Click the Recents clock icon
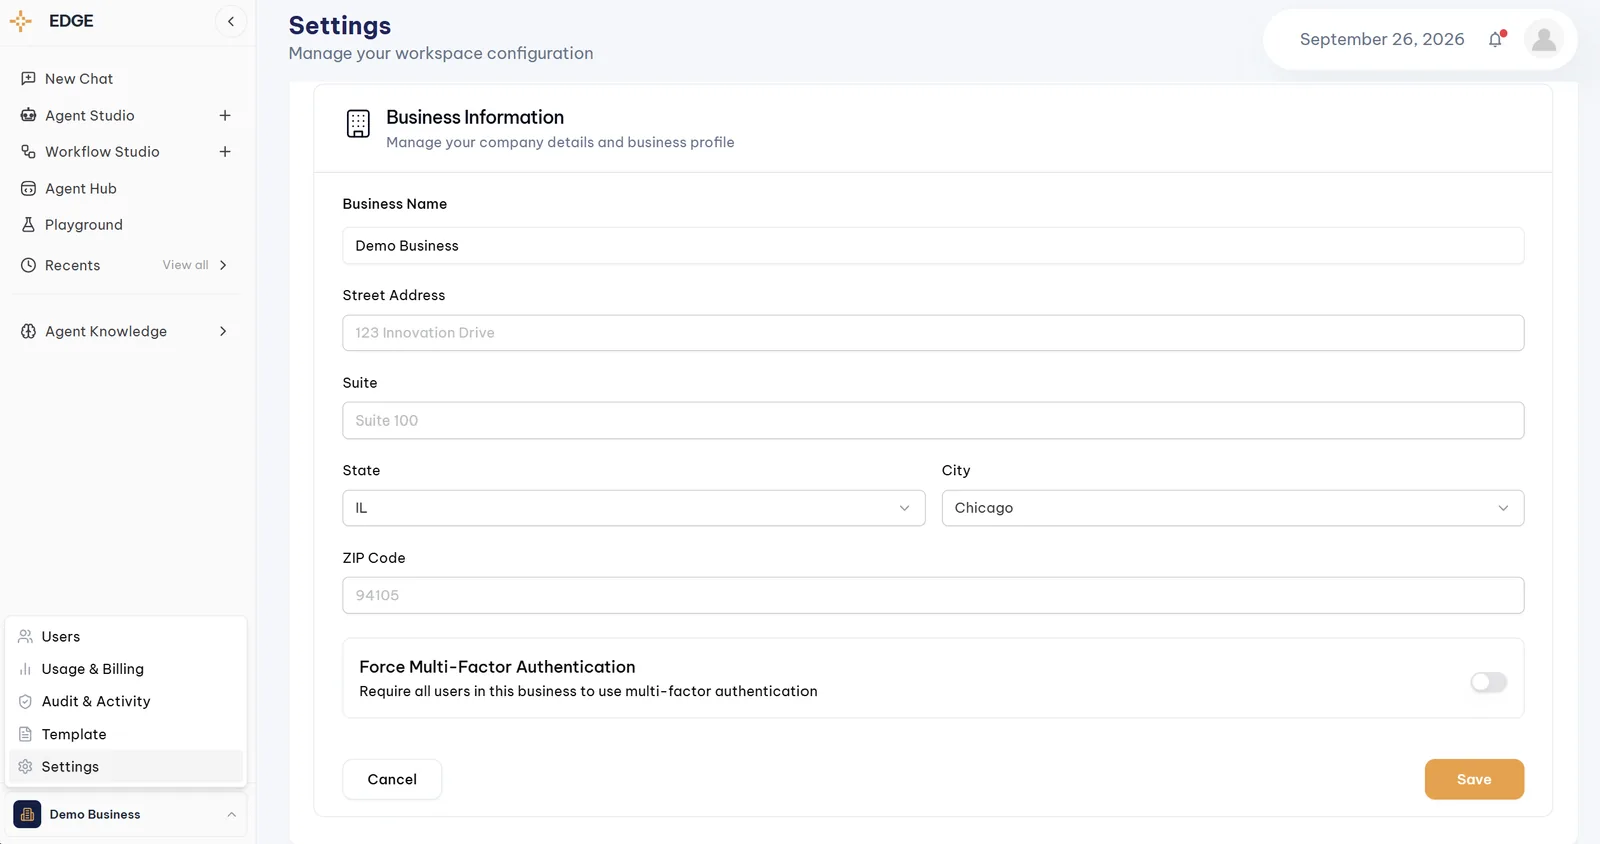 point(28,265)
